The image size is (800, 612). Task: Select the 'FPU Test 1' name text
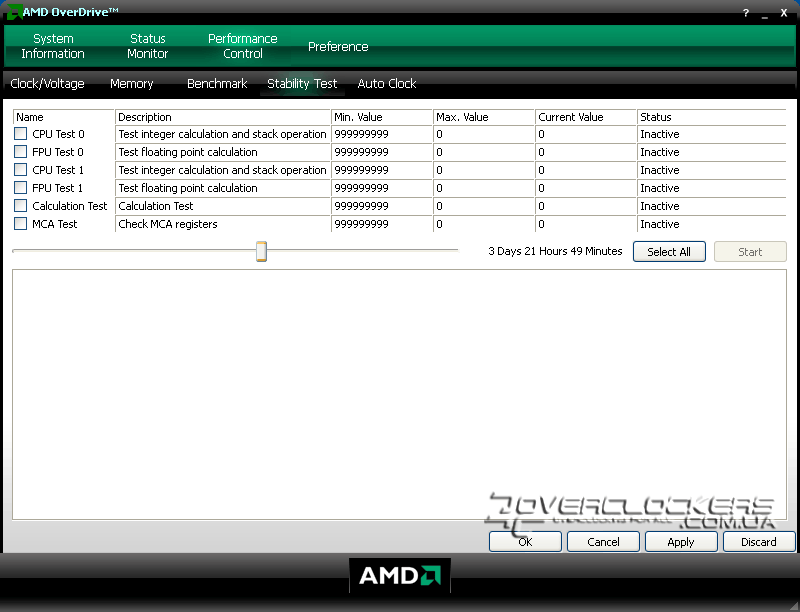tap(57, 188)
